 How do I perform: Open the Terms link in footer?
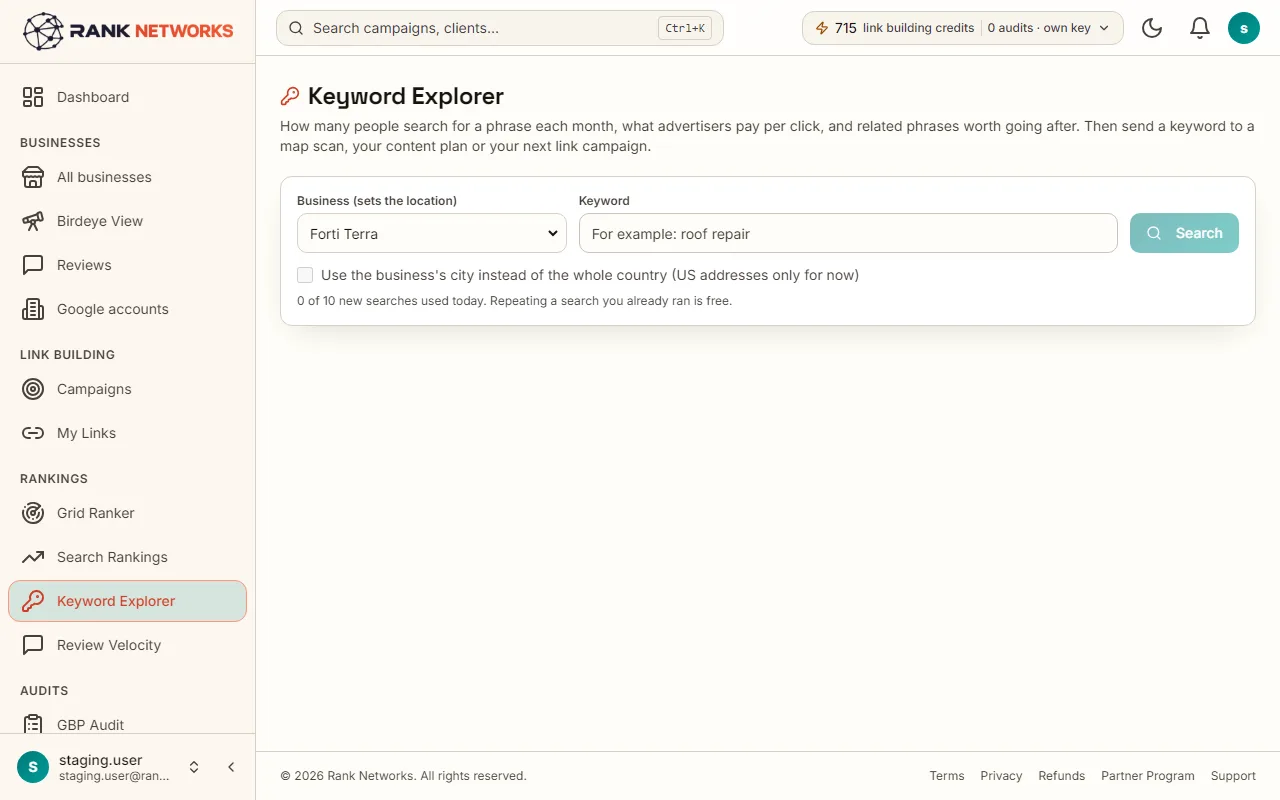947,776
